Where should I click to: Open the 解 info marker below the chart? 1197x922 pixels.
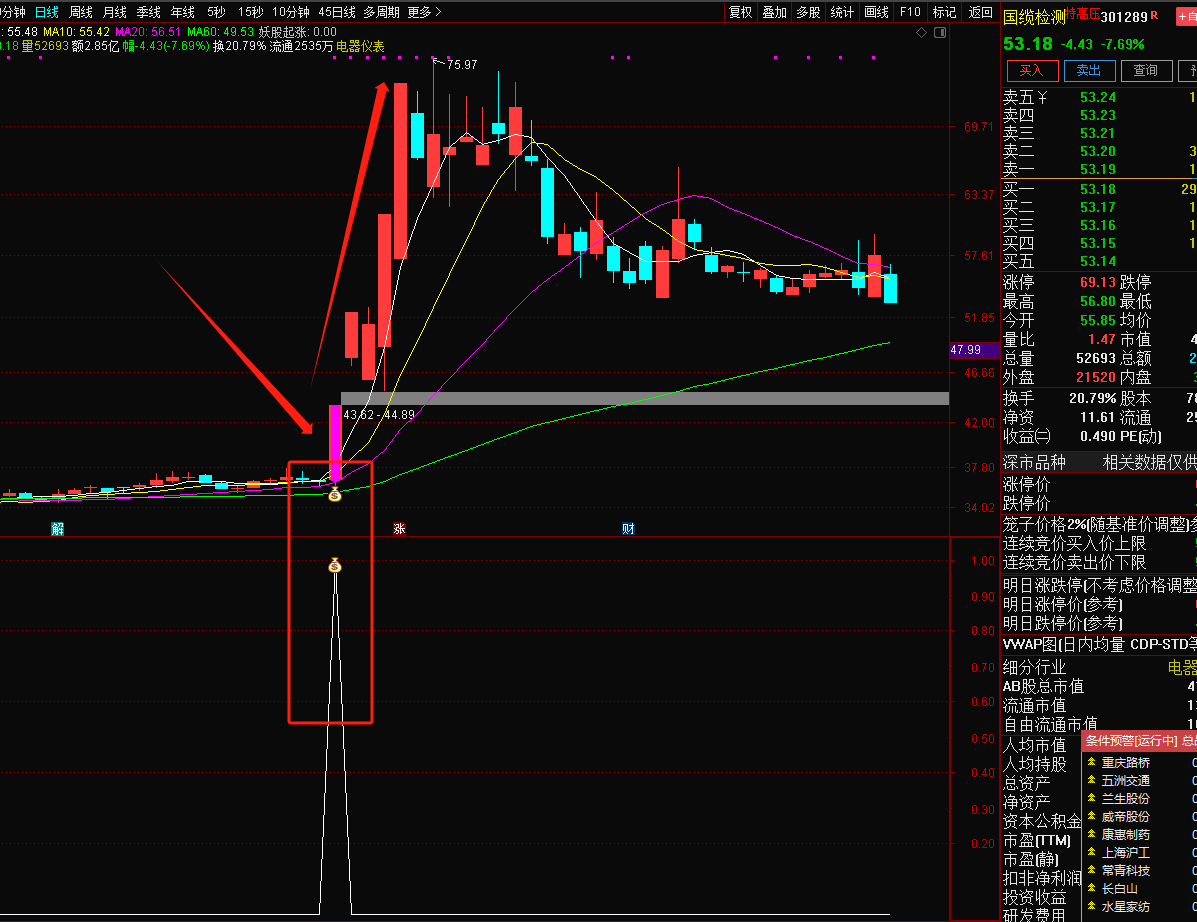coord(57,529)
